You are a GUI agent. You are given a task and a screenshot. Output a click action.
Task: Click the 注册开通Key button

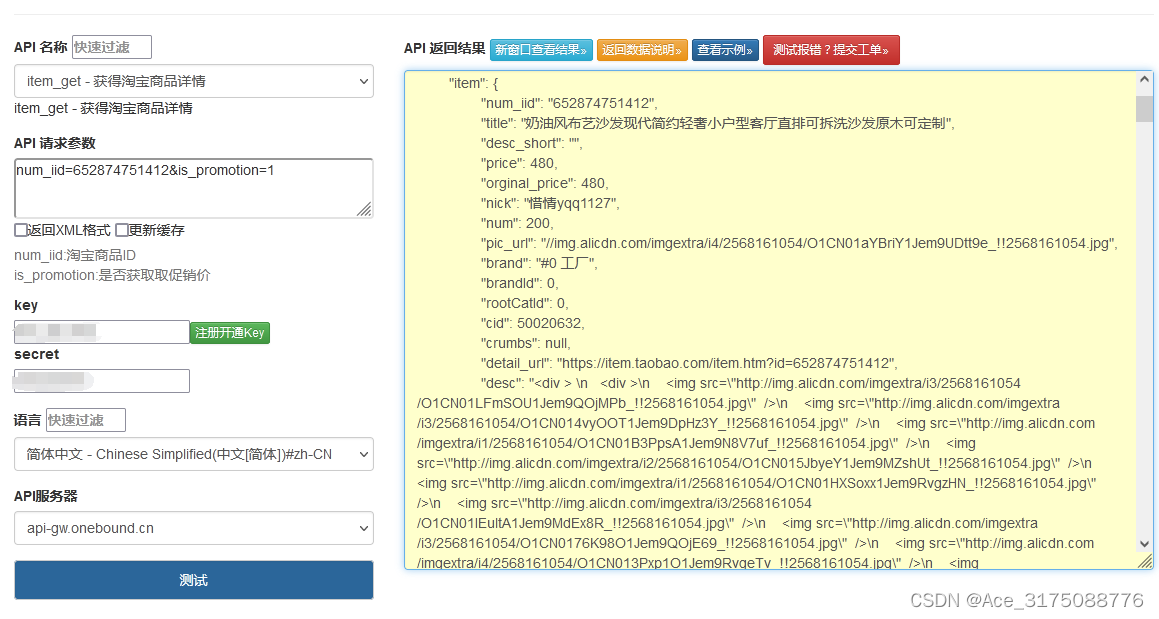(230, 333)
